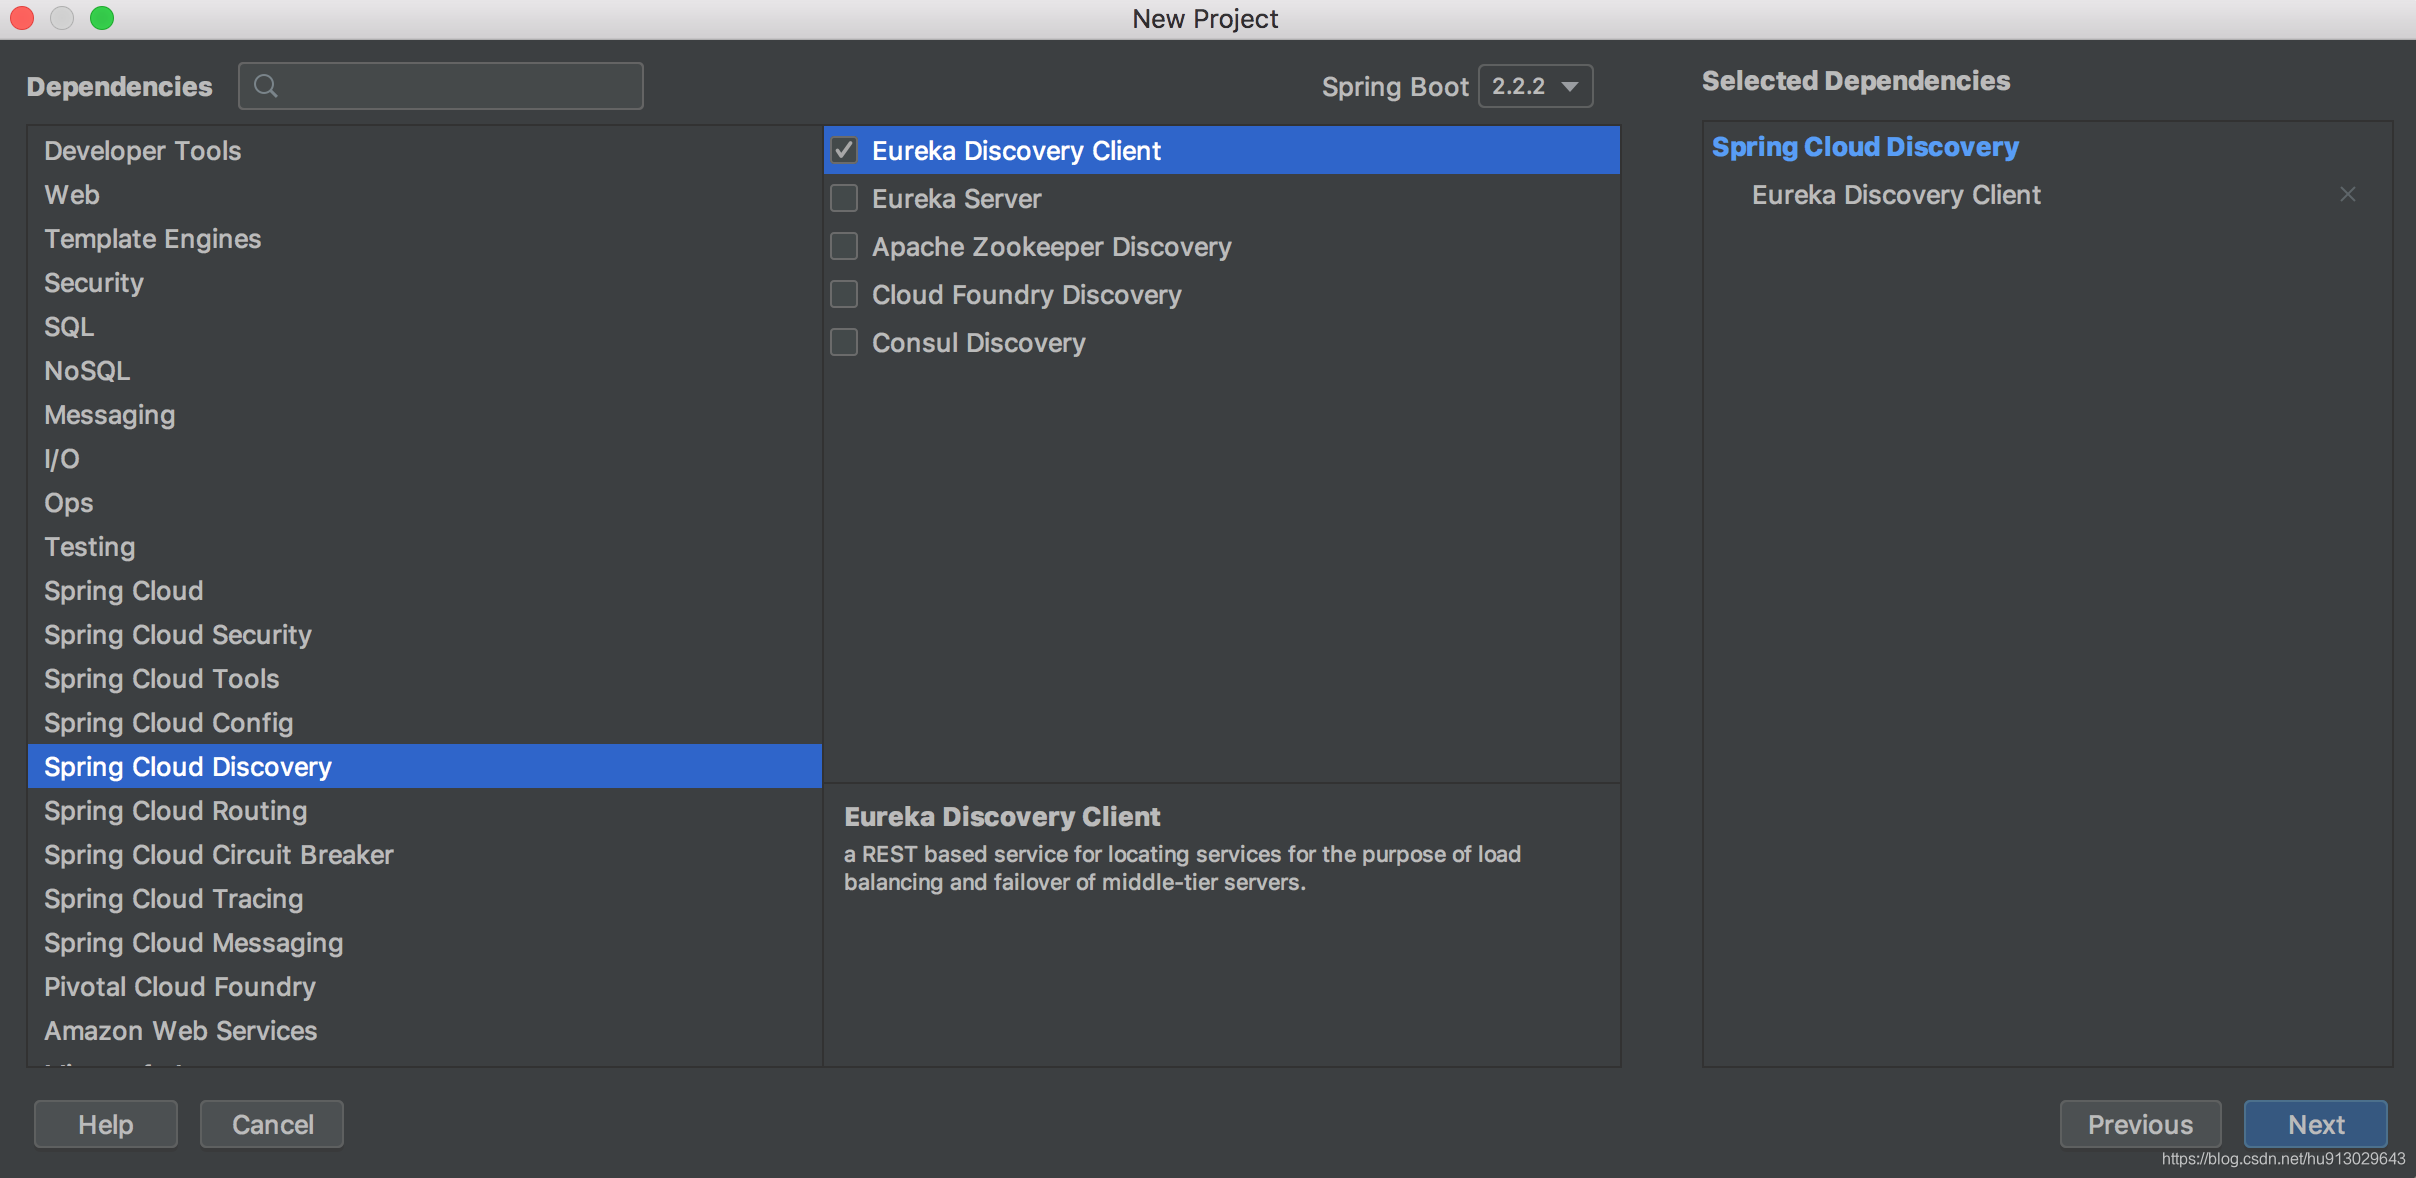This screenshot has width=2416, height=1178.
Task: Click the Help button
Action: (x=106, y=1124)
